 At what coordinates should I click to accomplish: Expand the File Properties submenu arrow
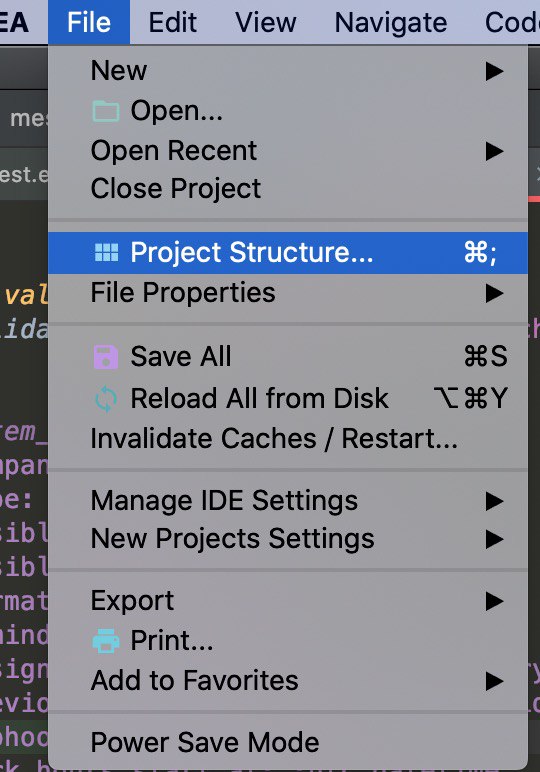click(x=494, y=293)
